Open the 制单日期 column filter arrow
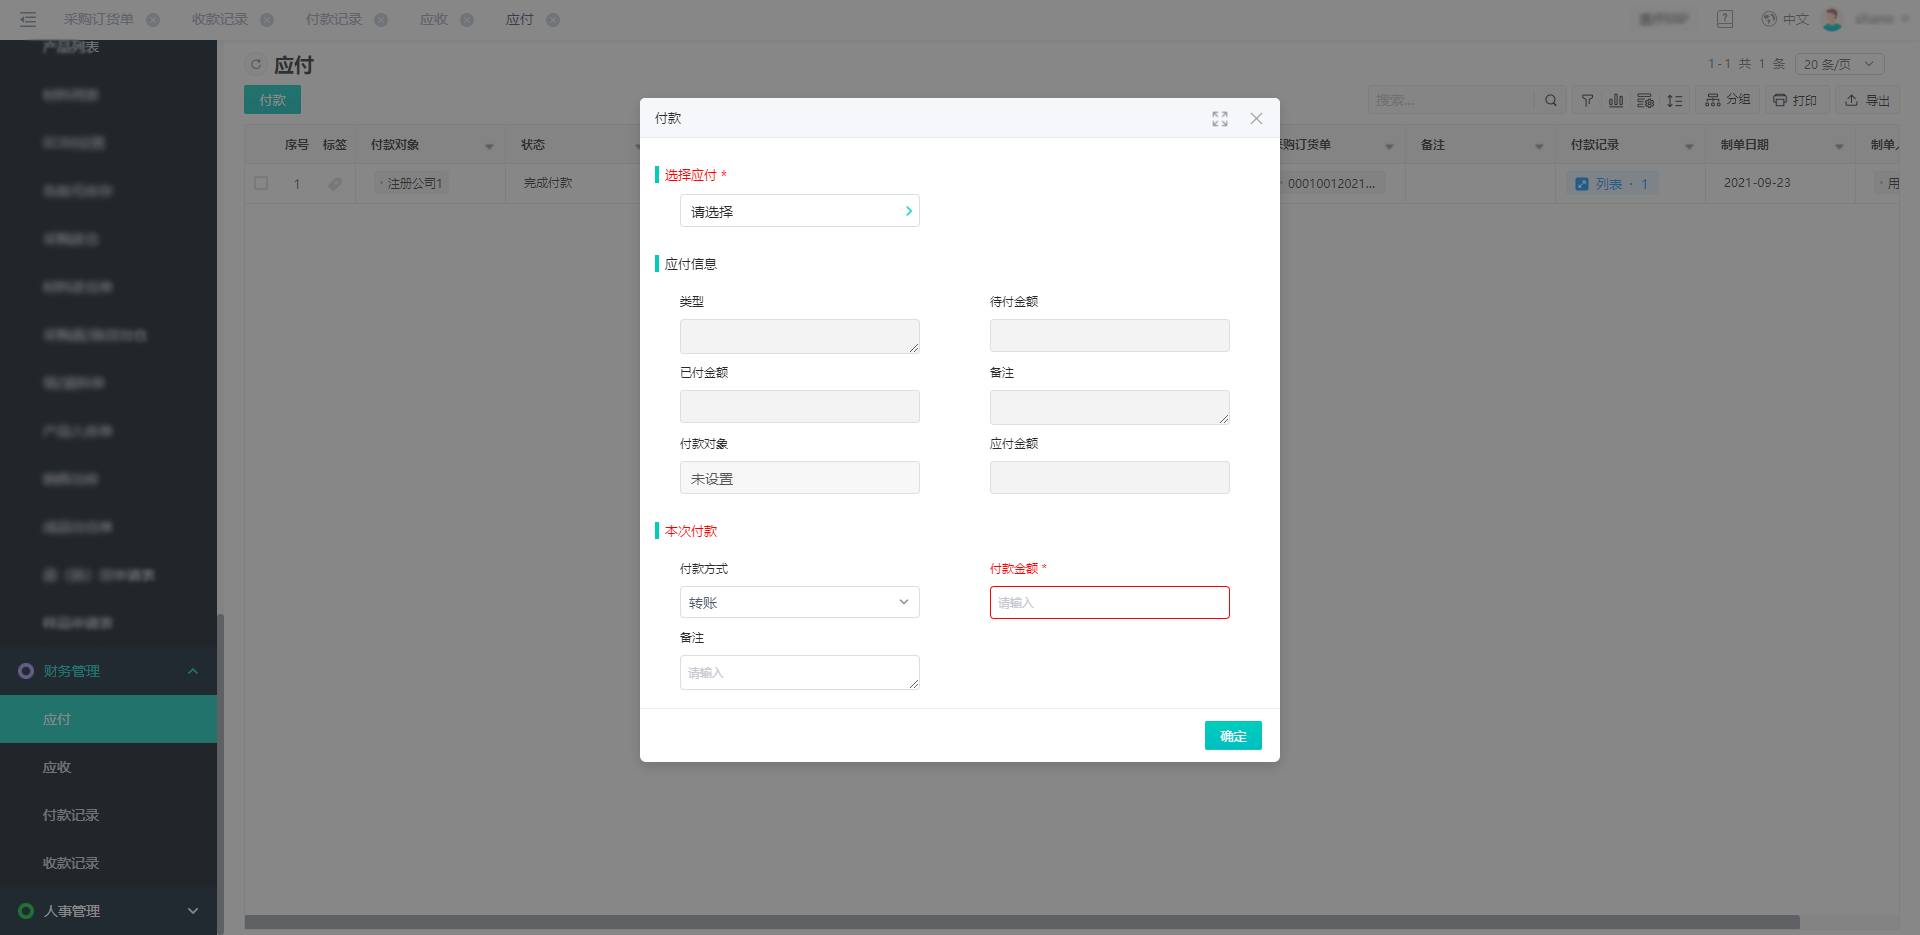1920x935 pixels. pyautogui.click(x=1839, y=146)
